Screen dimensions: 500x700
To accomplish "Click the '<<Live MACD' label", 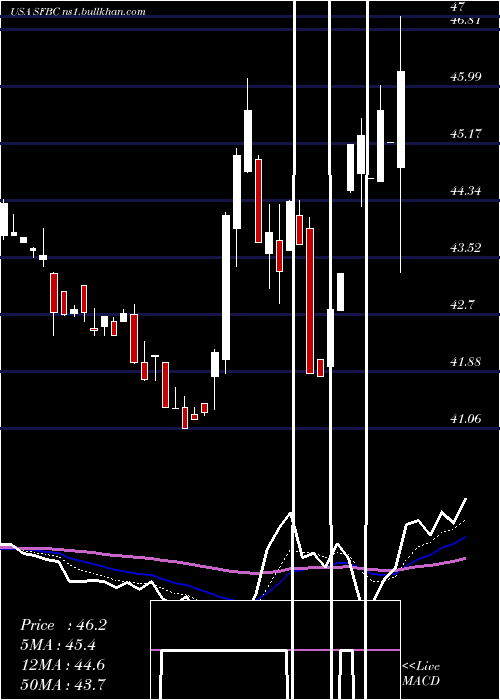I will [x=421, y=674].
